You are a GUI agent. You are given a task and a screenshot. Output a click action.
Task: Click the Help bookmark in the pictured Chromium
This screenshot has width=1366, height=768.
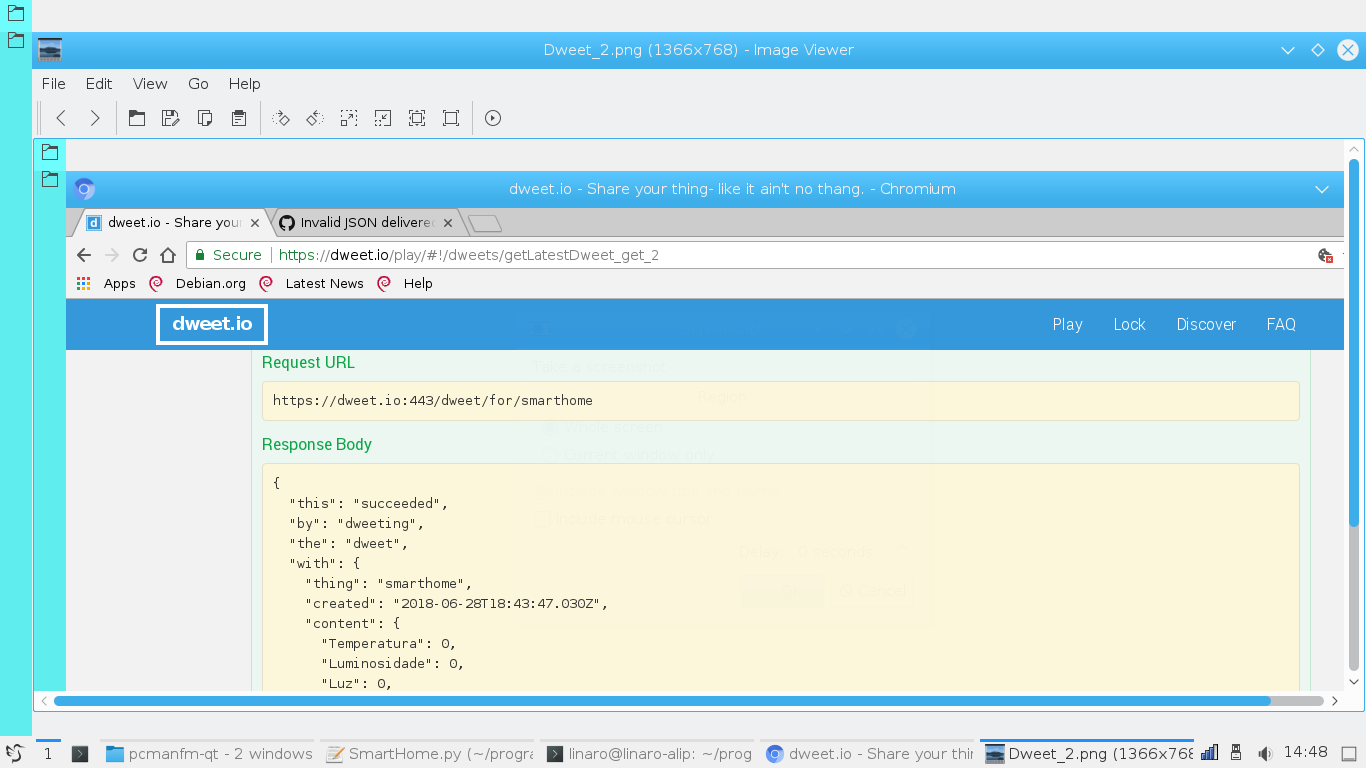405,284
